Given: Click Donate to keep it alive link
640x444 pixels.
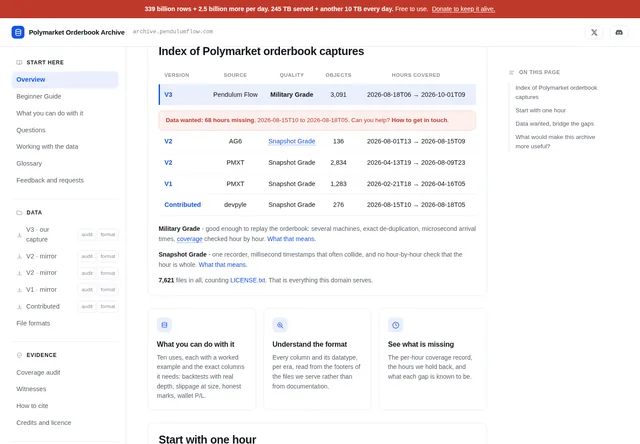Looking at the screenshot, I should (463, 9).
